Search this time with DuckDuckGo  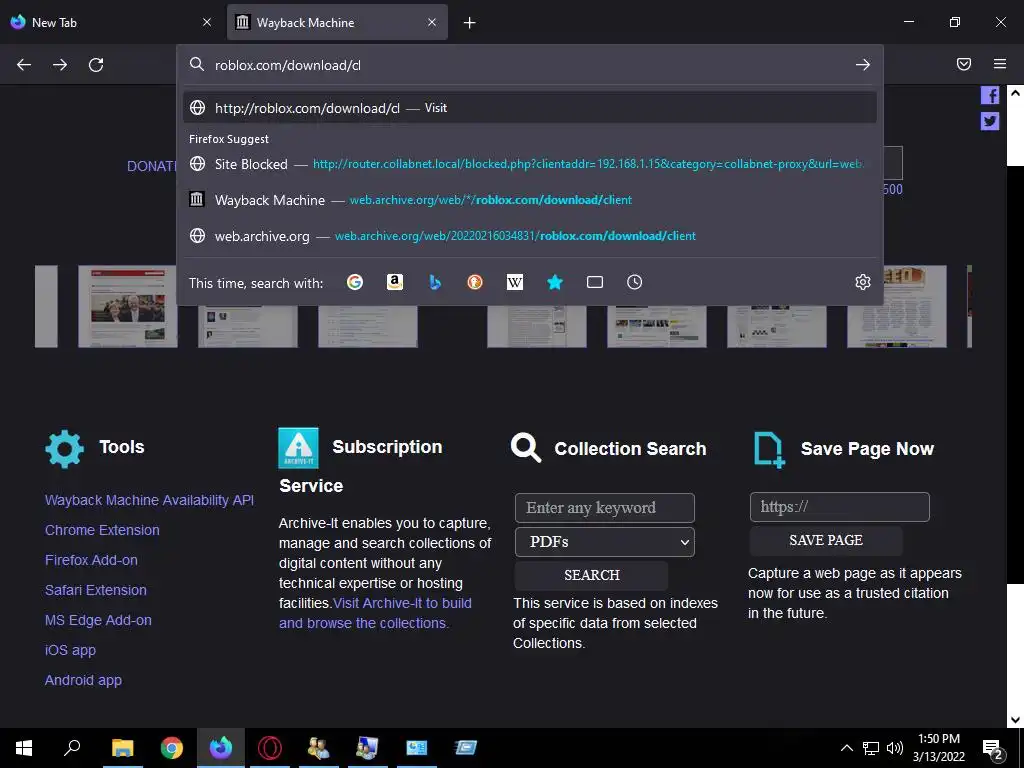point(475,282)
